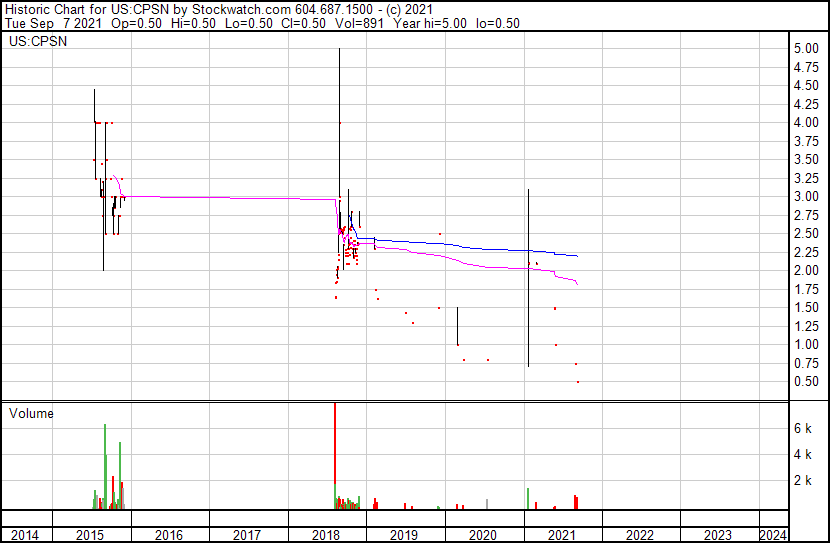Click the red trade dot at 0.50
This screenshot has width=830, height=543.
point(578,382)
